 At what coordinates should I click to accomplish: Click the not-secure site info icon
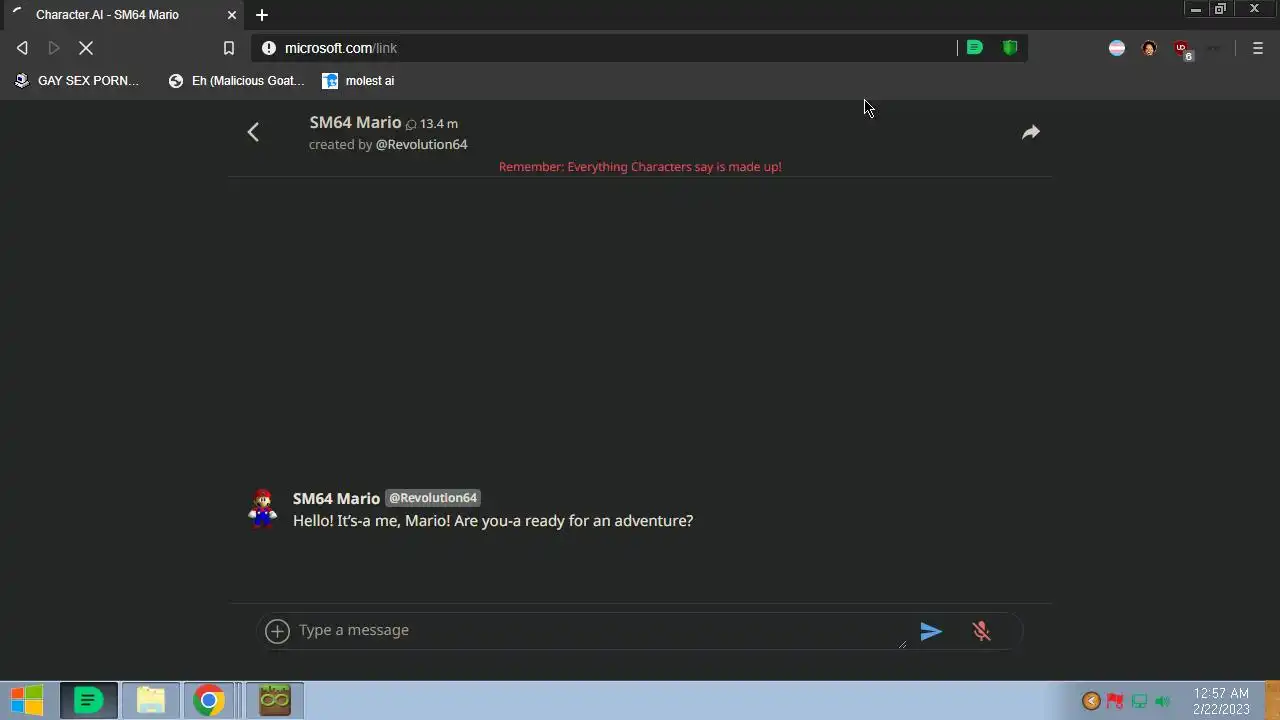268,48
